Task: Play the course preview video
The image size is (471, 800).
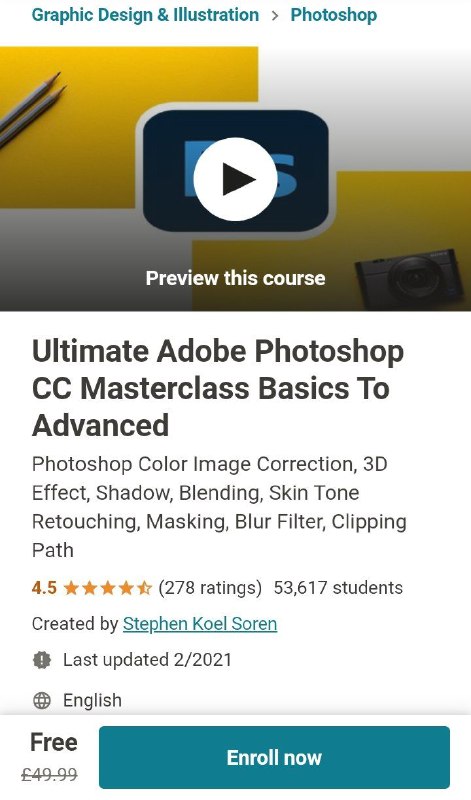Action: 235,179
